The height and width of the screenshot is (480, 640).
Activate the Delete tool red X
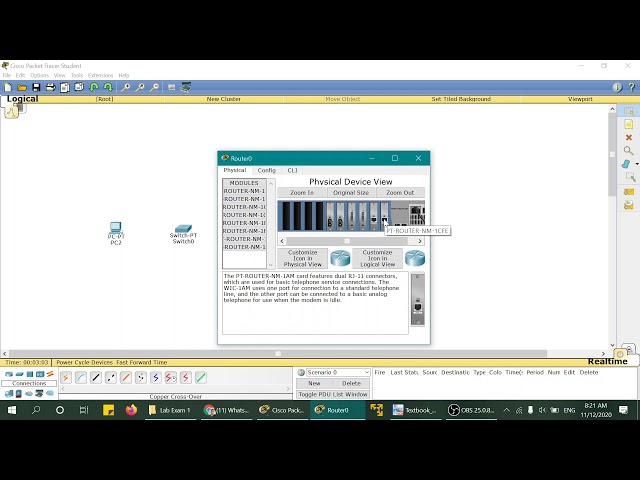pyautogui.click(x=629, y=138)
